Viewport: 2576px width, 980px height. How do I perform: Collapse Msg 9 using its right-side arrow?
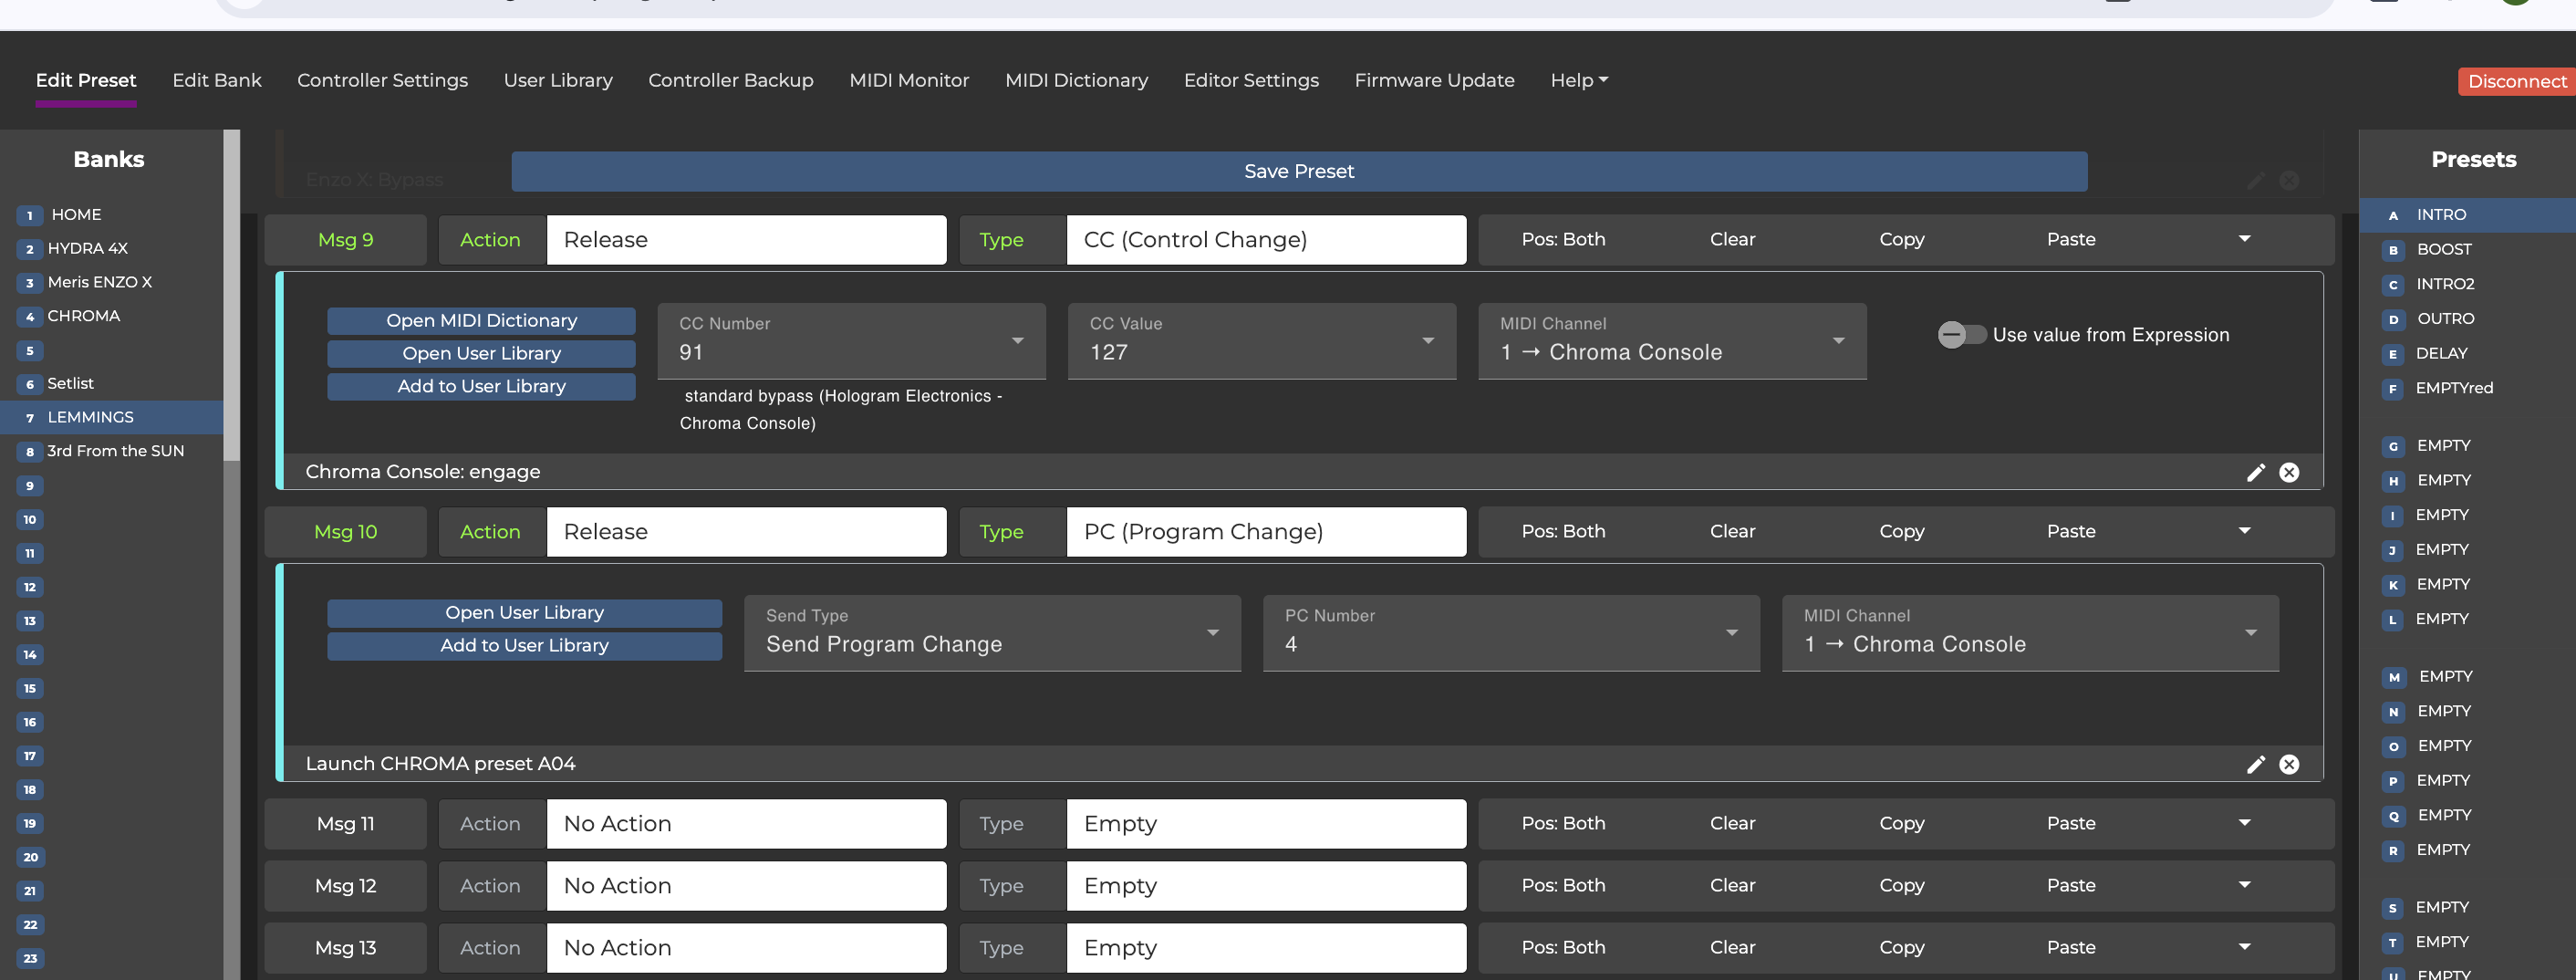pos(2244,239)
